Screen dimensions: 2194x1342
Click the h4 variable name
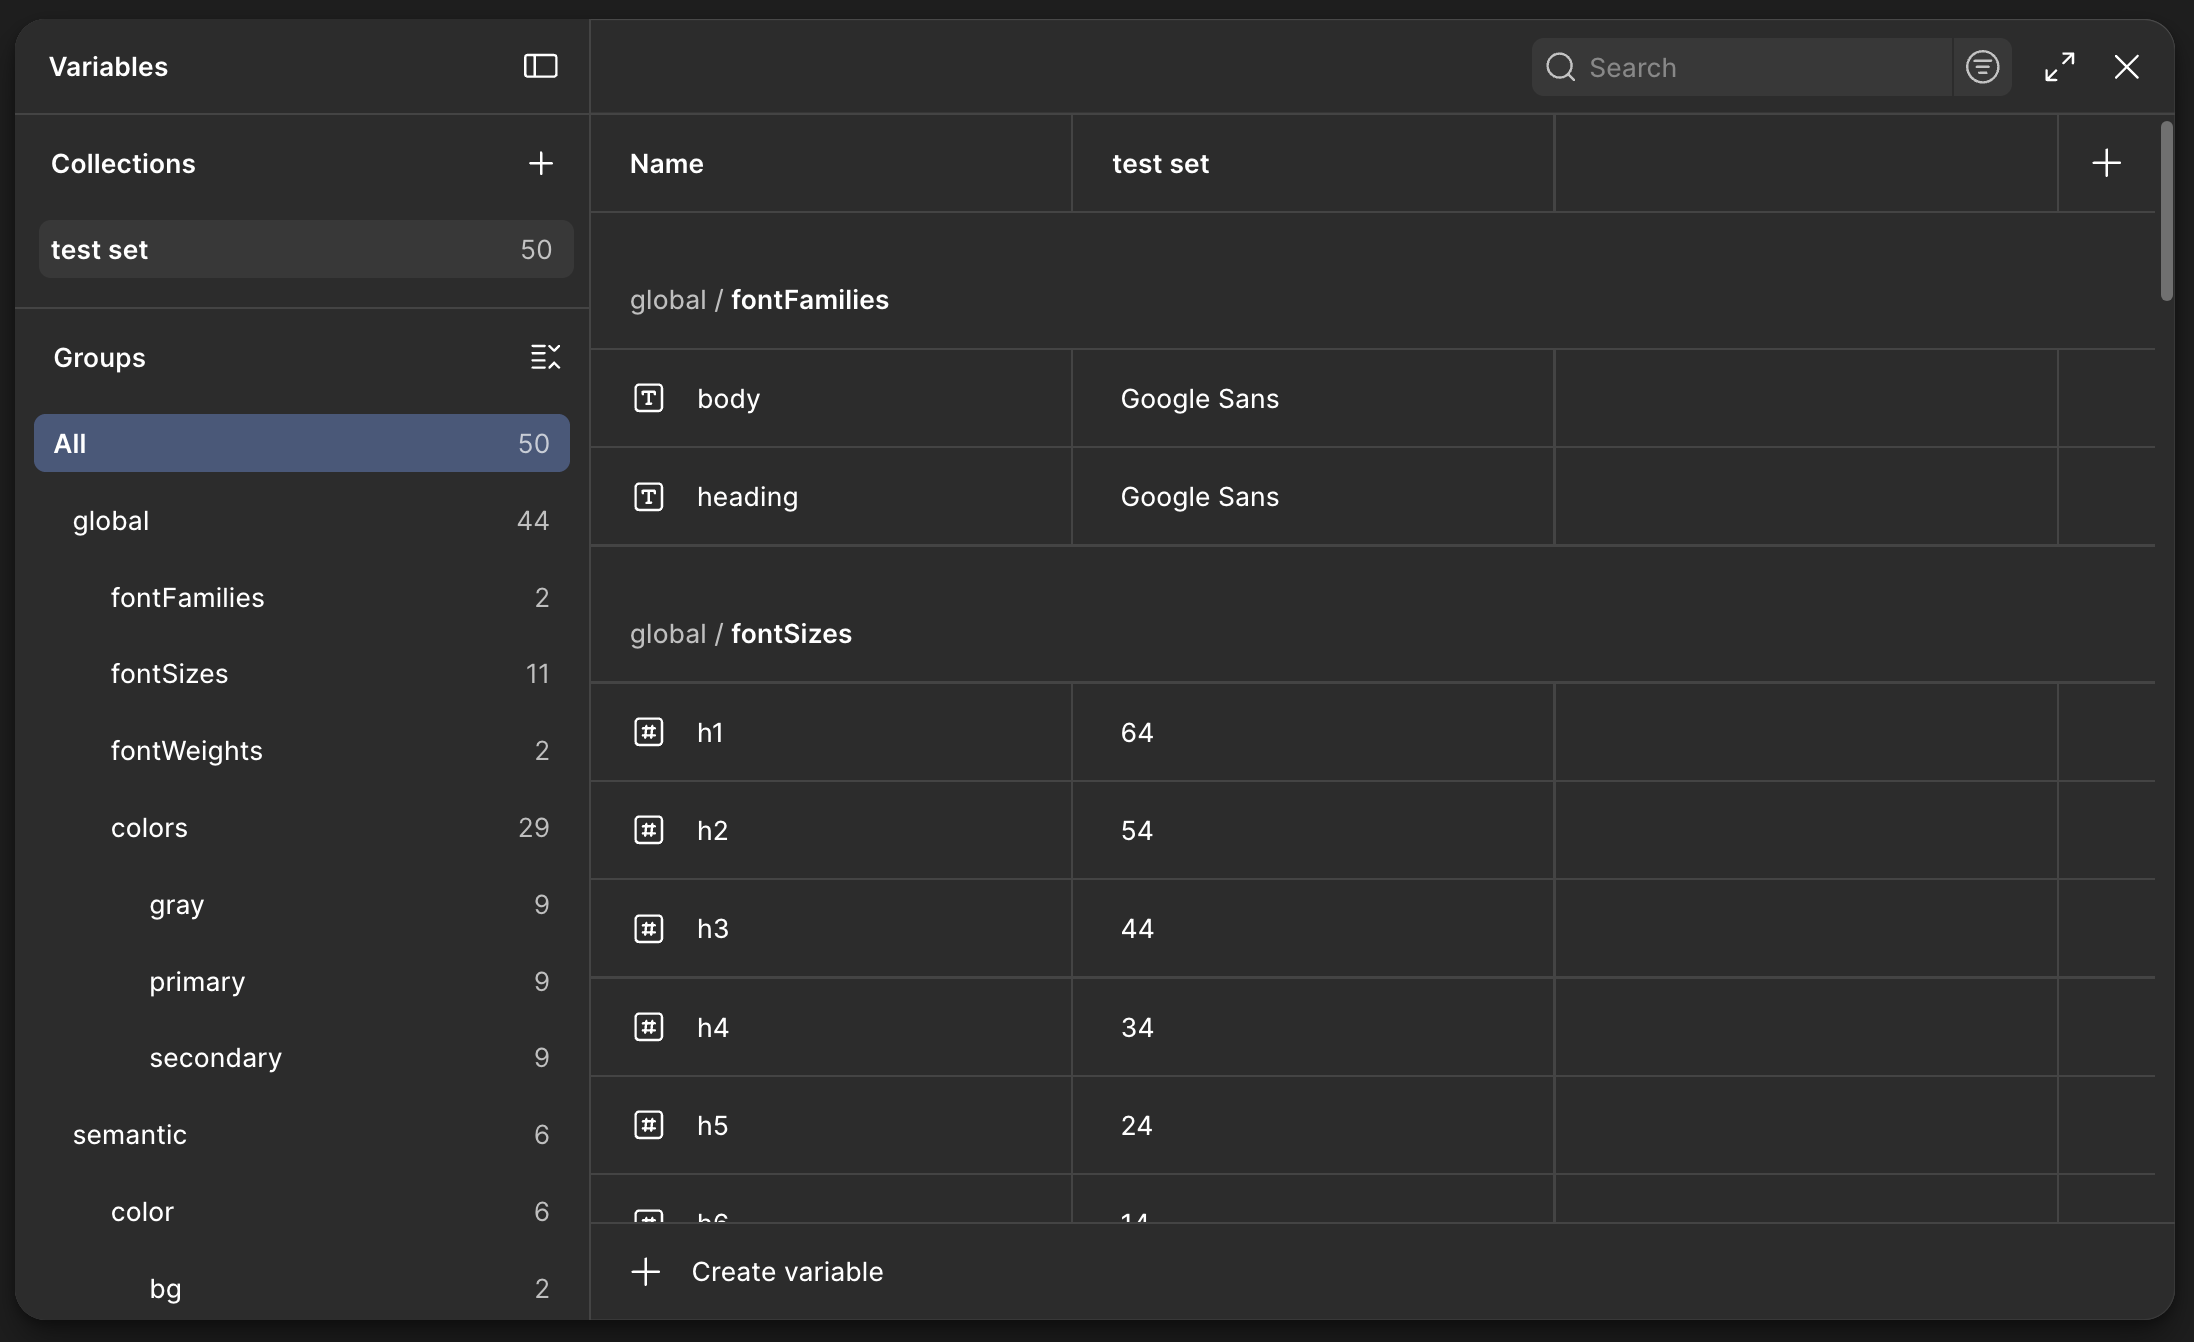tap(712, 1027)
